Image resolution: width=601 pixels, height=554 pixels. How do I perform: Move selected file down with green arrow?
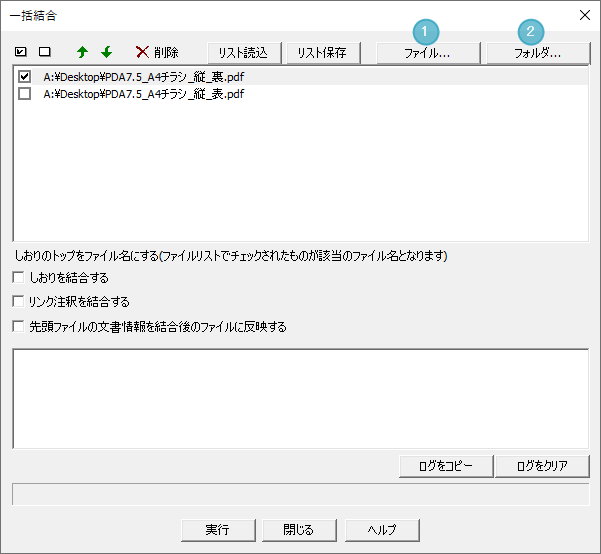pos(107,52)
